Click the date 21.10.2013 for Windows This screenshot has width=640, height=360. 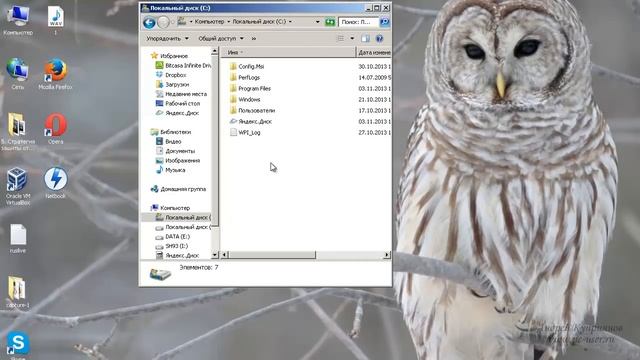tap(374, 99)
